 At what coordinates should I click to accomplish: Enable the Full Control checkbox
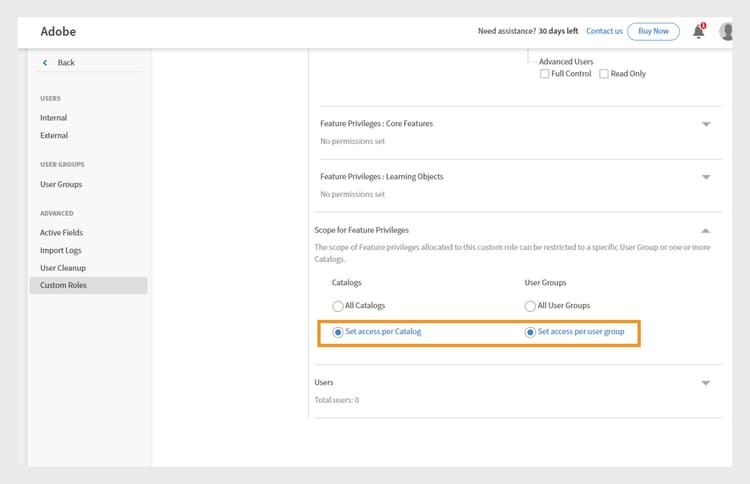point(544,74)
